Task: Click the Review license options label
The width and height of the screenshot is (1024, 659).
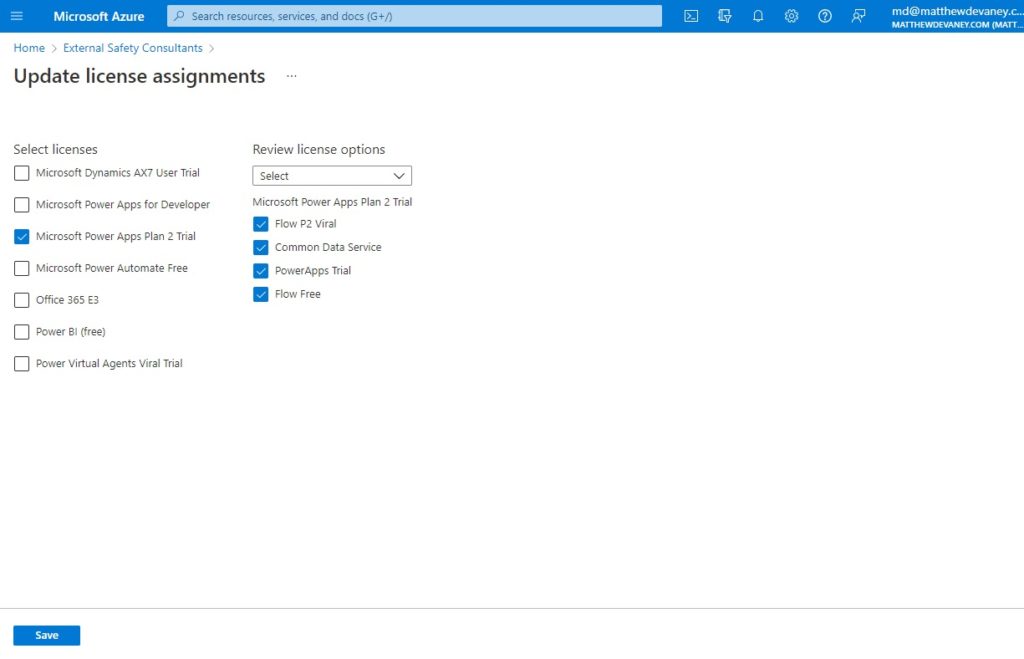Action: tap(319, 150)
